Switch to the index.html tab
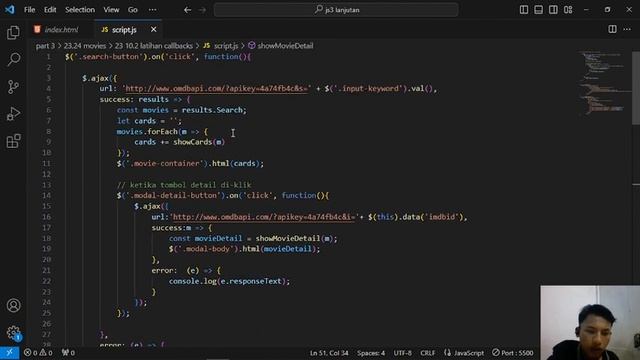The height and width of the screenshot is (360, 640). click(x=61, y=29)
